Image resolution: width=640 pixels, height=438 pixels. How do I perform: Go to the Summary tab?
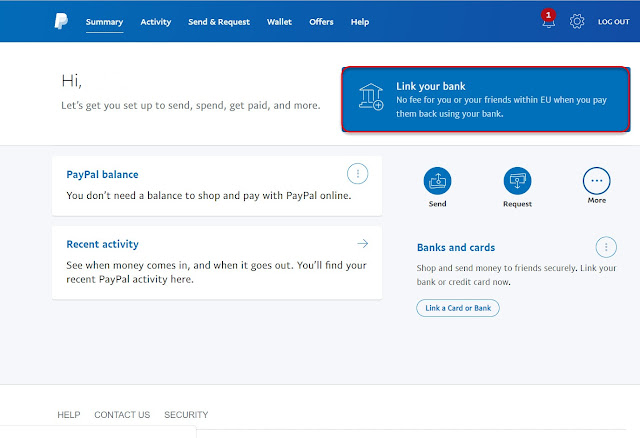tap(104, 22)
